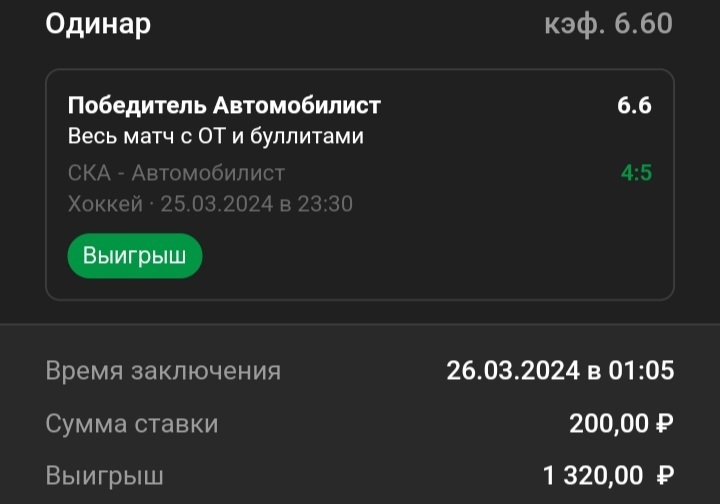Click the ruble sign after 200,00

(x=664, y=424)
